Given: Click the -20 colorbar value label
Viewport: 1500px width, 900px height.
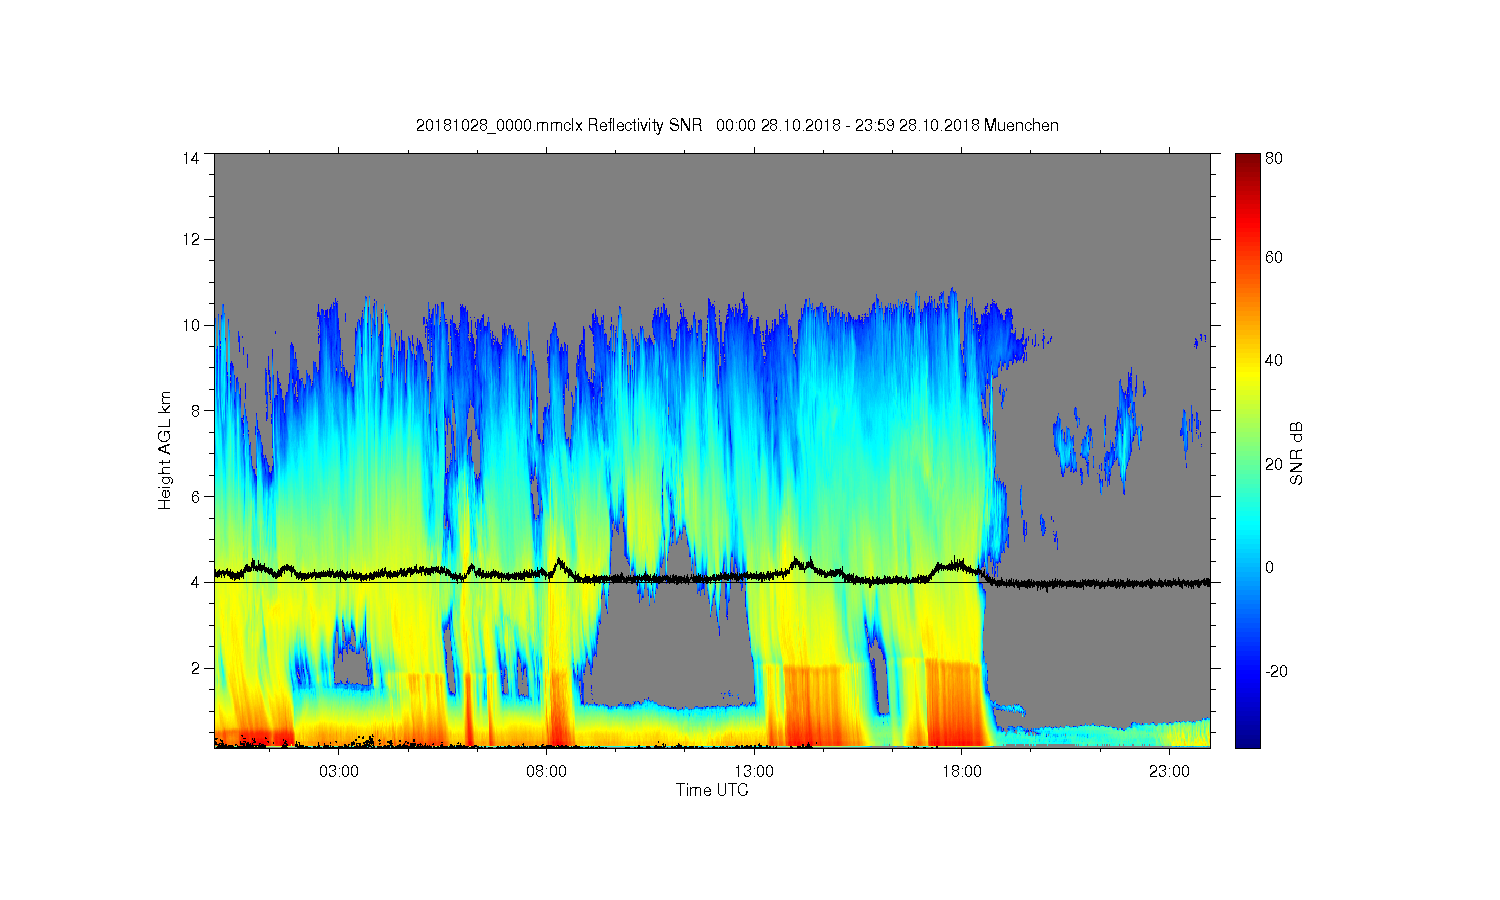Looking at the screenshot, I should pyautogui.click(x=1277, y=671).
